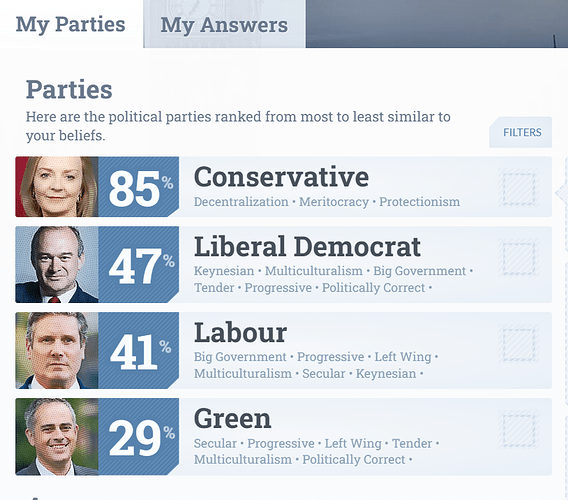Image resolution: width=568 pixels, height=500 pixels.
Task: Open the Conservative party name link
Action: 281,177
